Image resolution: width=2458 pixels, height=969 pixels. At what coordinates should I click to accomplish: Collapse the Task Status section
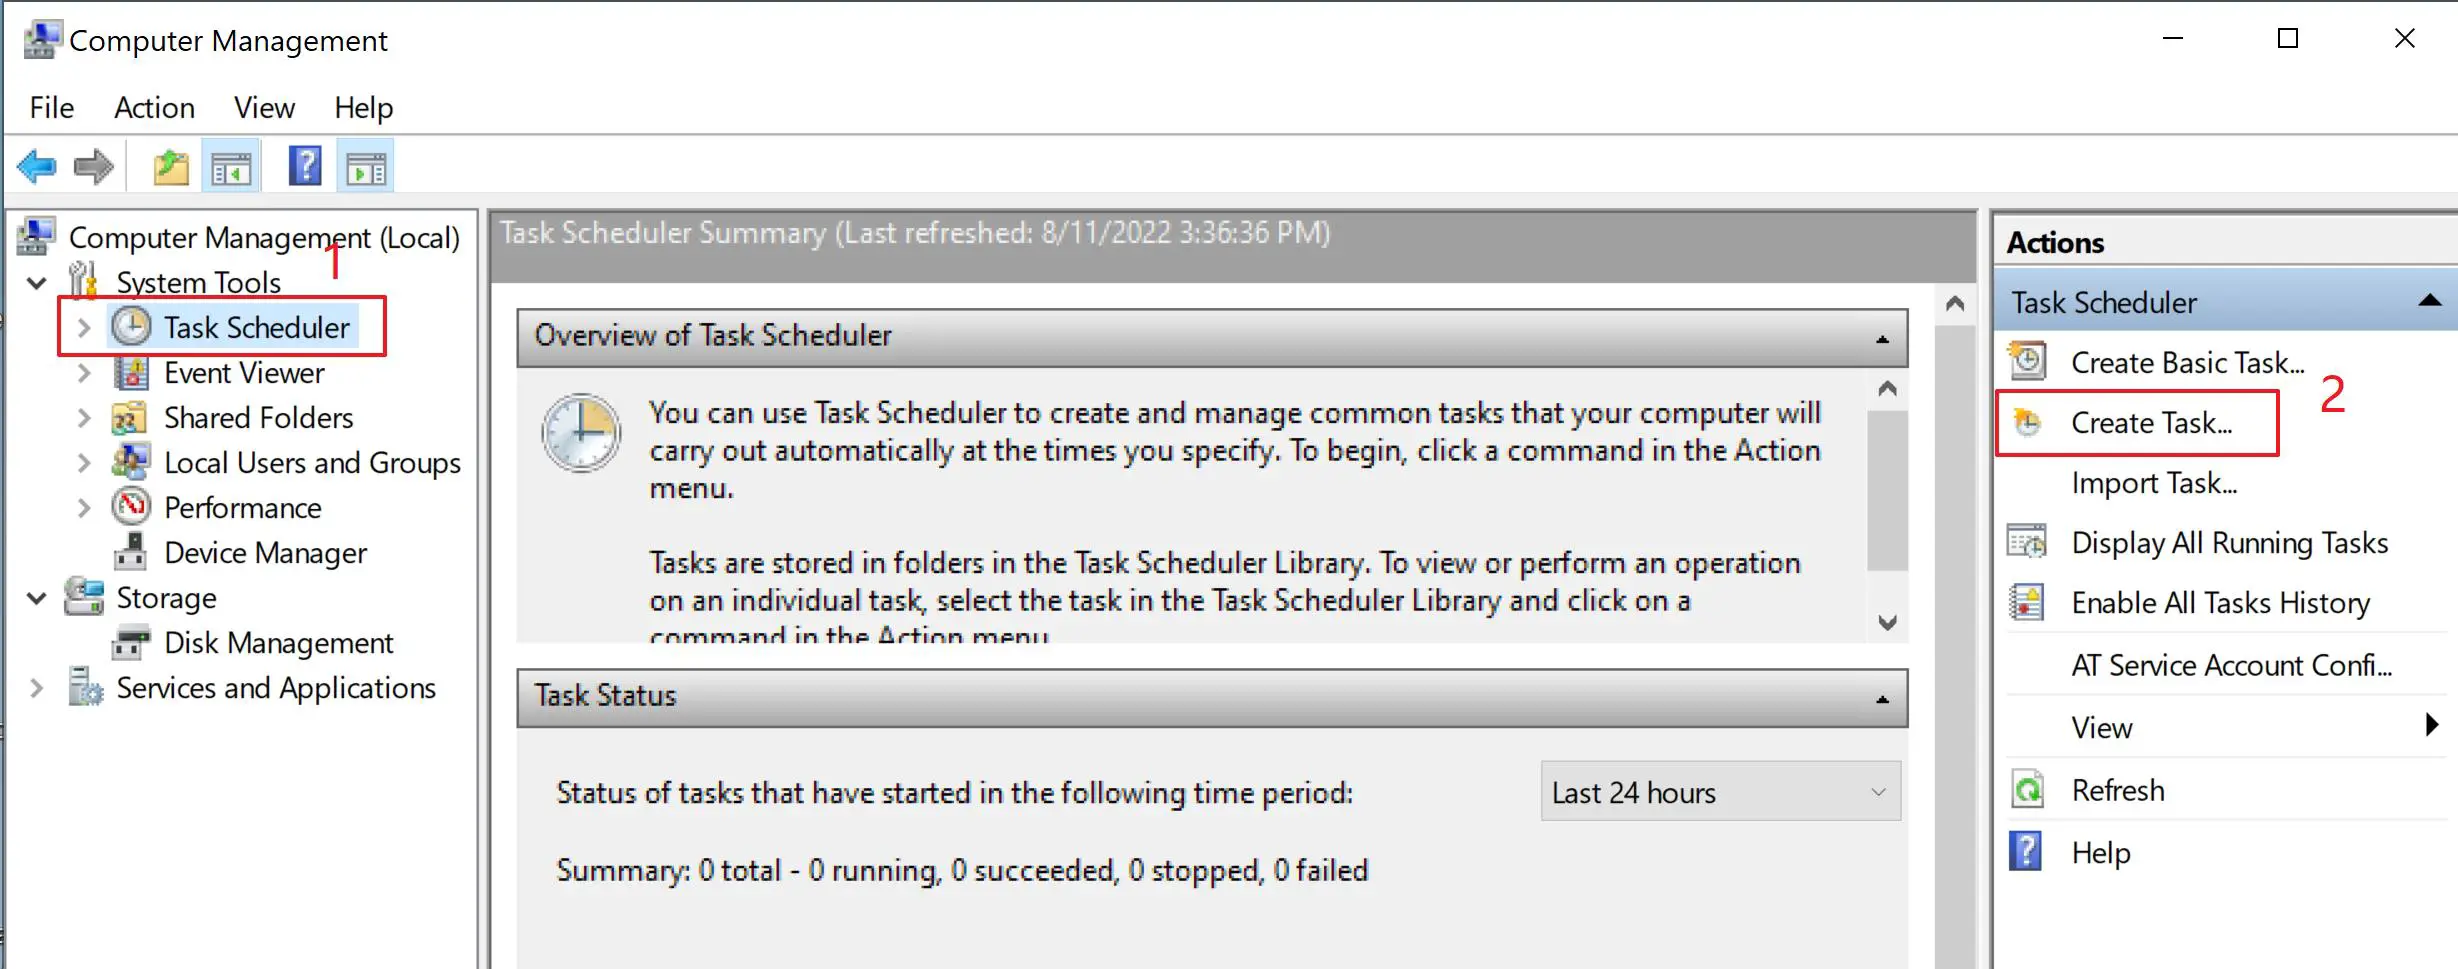pos(1882,698)
